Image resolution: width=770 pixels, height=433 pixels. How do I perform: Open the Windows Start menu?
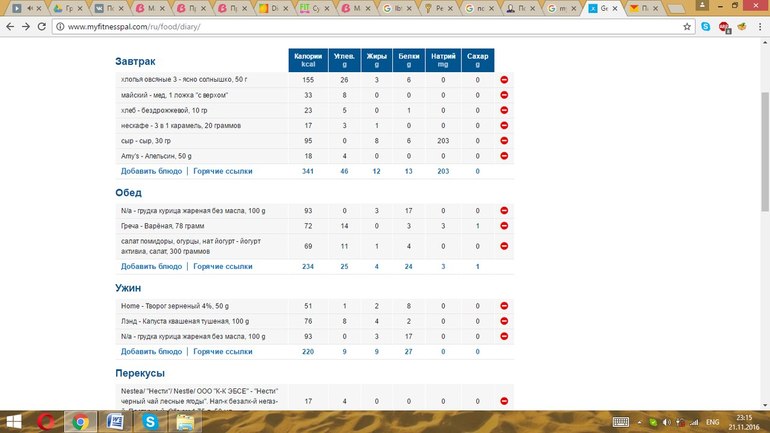(14, 422)
